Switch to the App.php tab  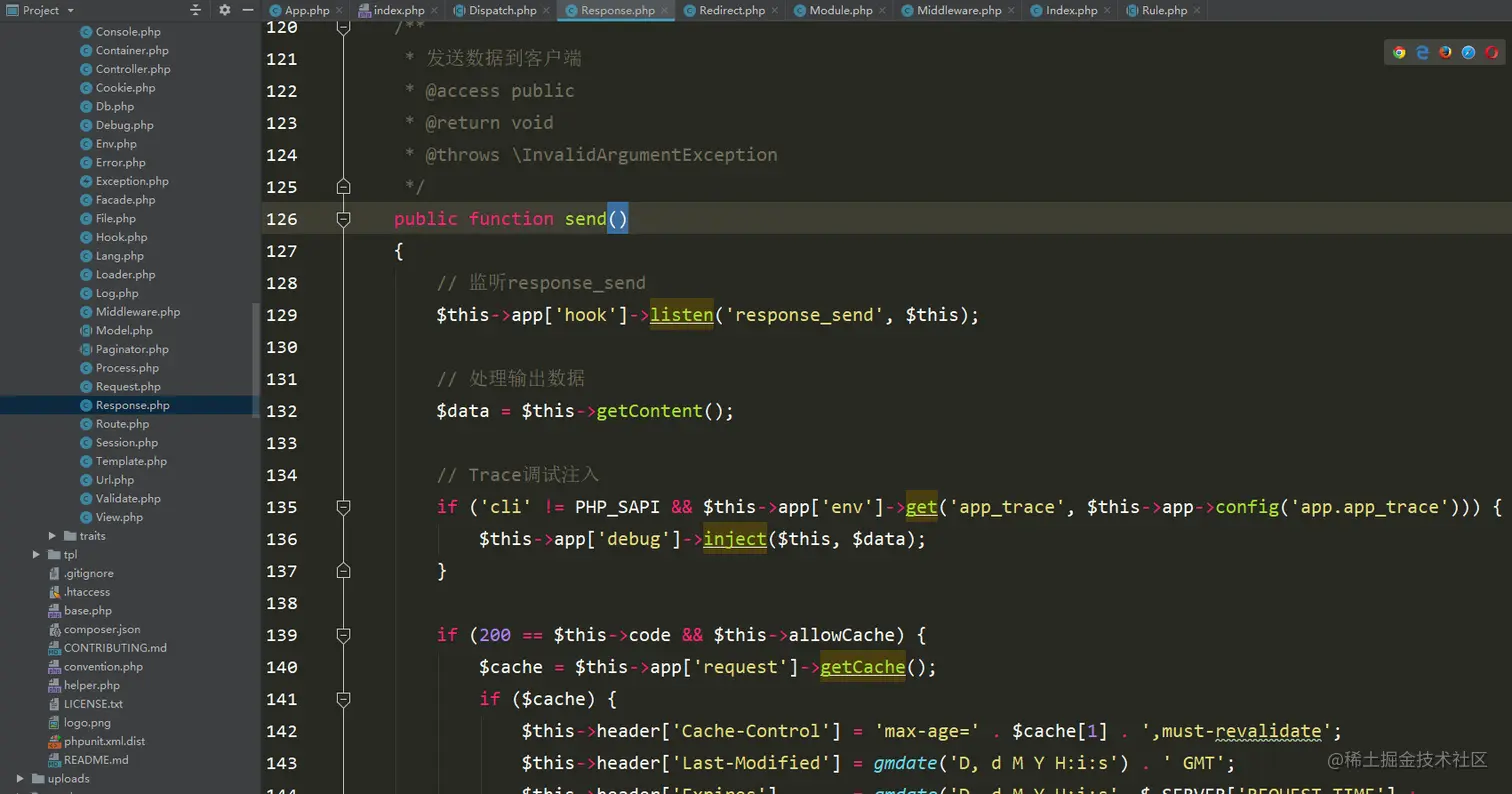[306, 10]
